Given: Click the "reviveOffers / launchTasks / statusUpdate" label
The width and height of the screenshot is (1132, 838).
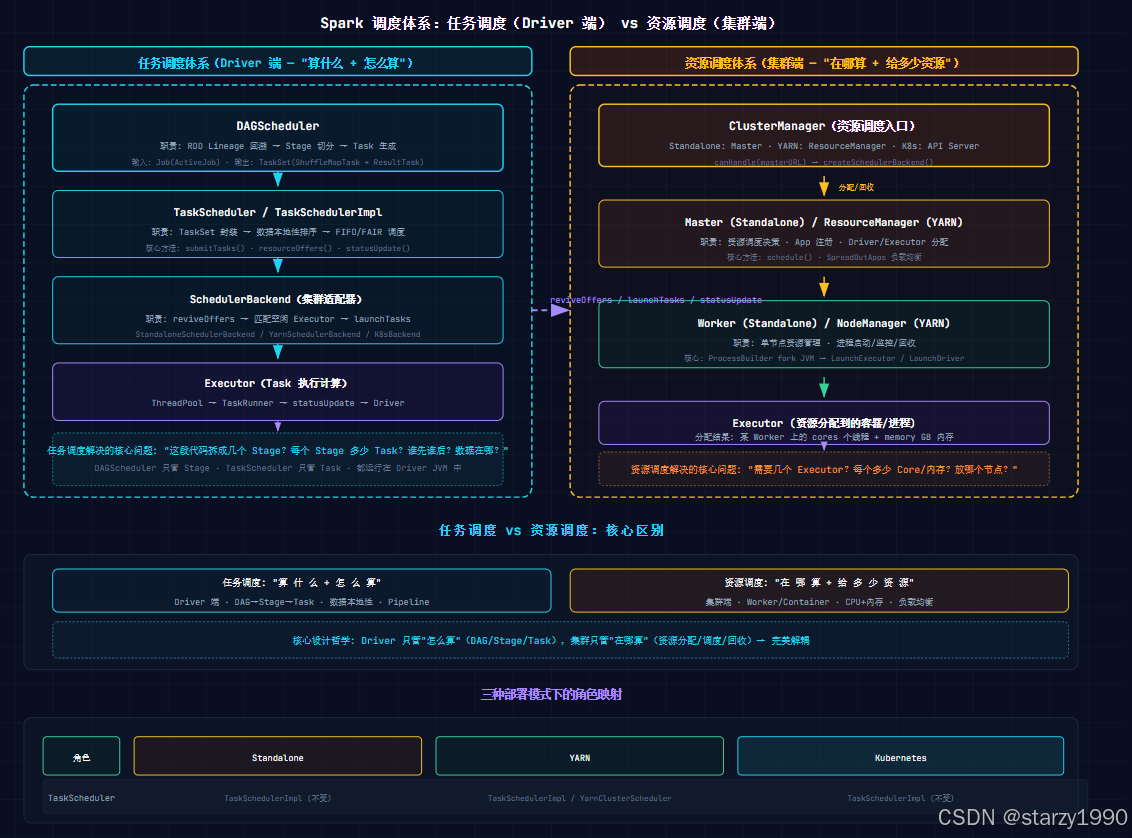Looking at the screenshot, I should point(656,300).
